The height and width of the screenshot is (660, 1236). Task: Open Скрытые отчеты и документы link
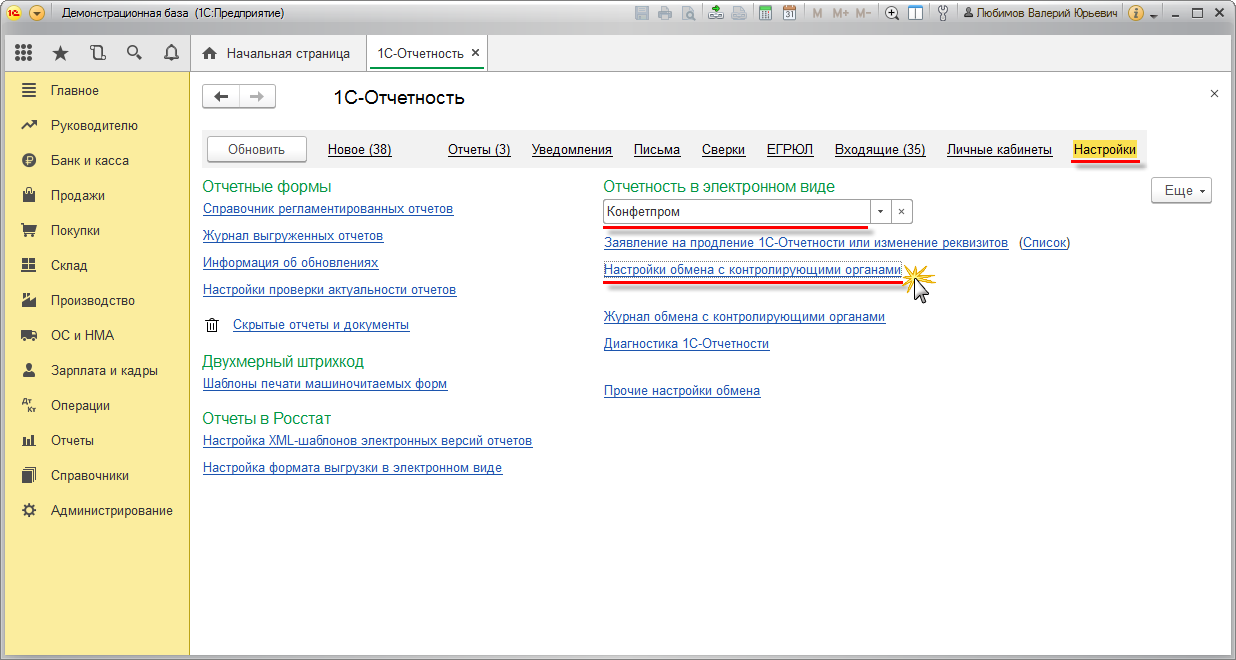tap(321, 325)
